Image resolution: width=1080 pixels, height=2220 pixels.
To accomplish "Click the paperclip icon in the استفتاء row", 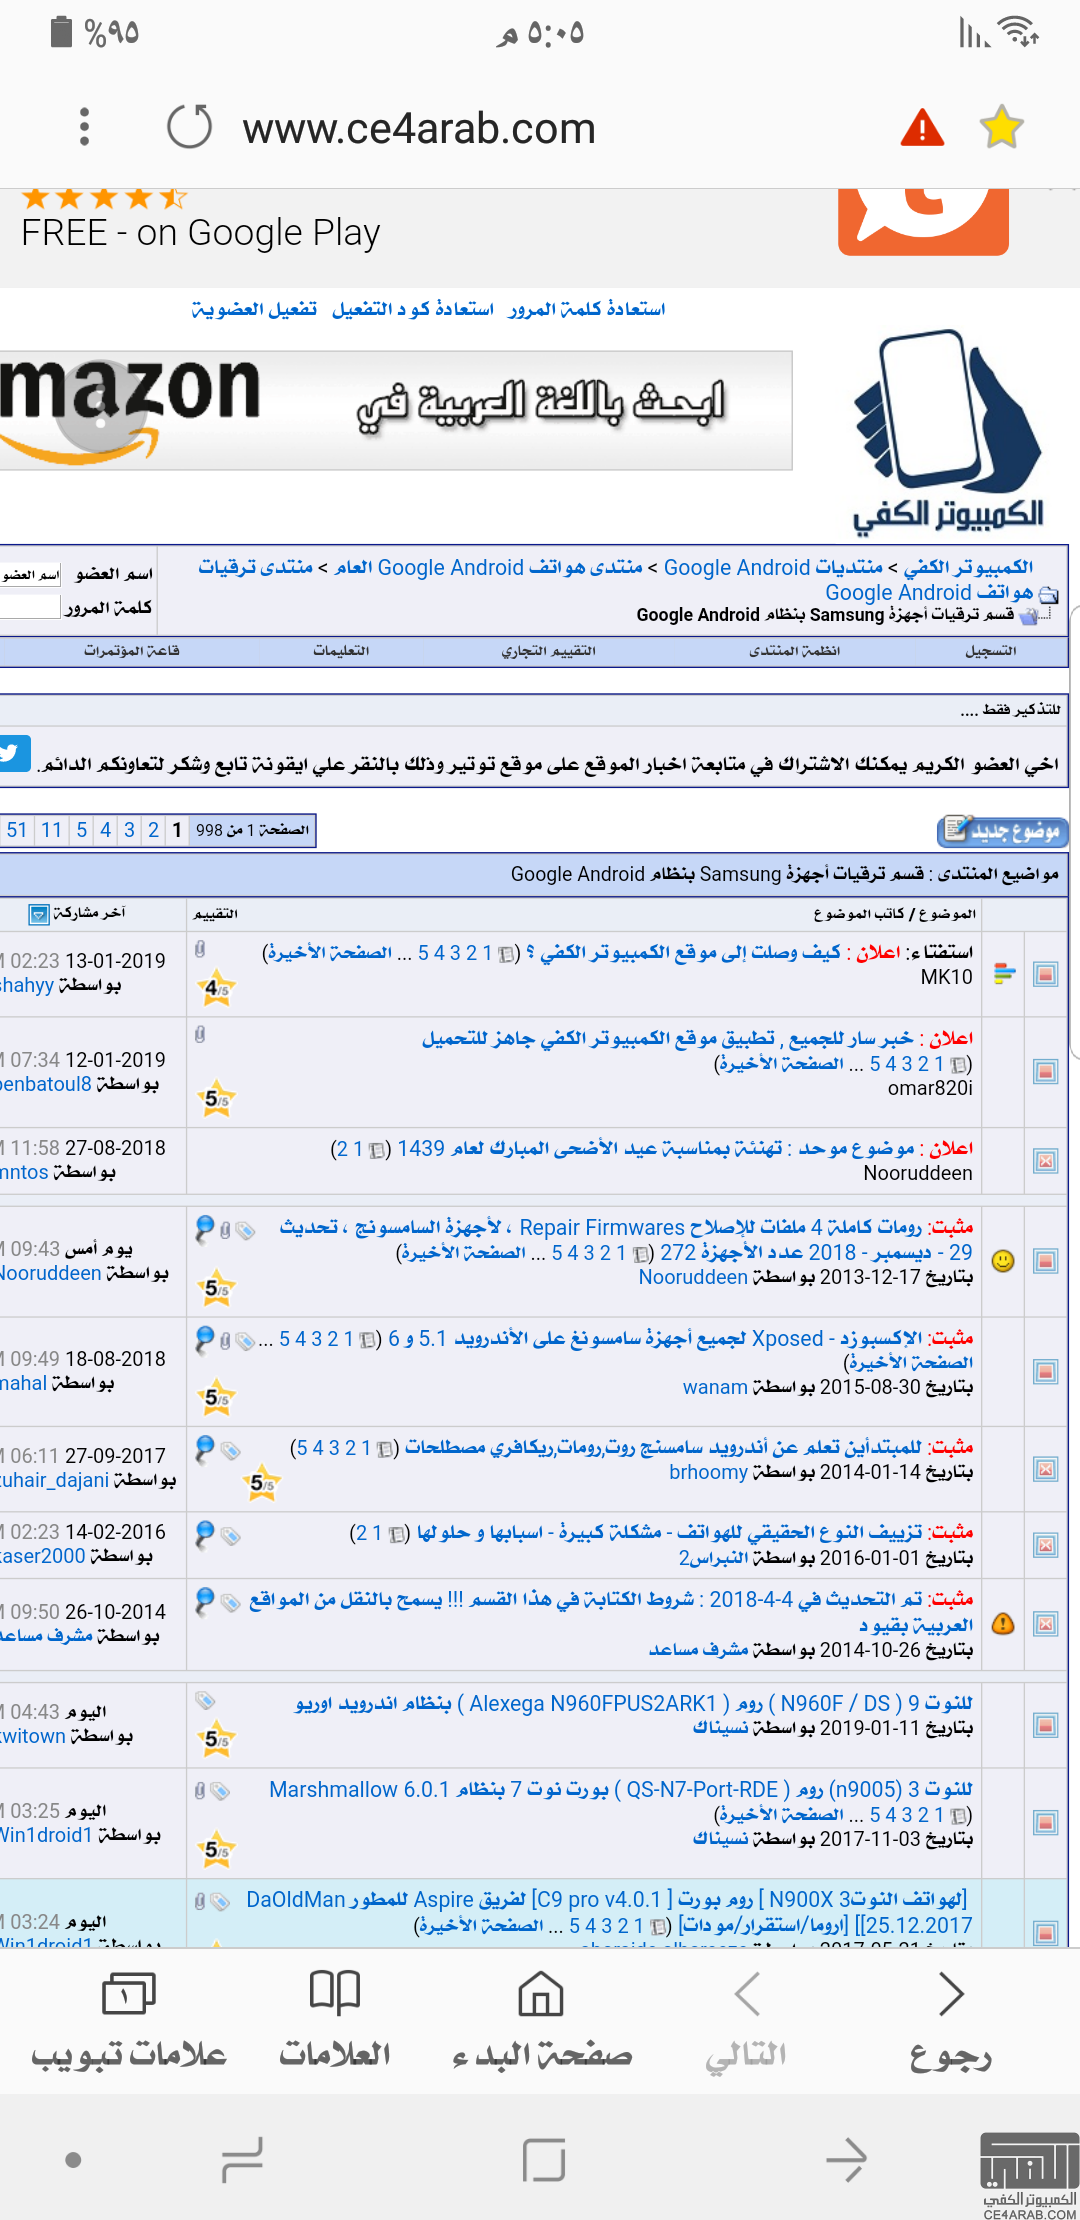I will point(200,950).
